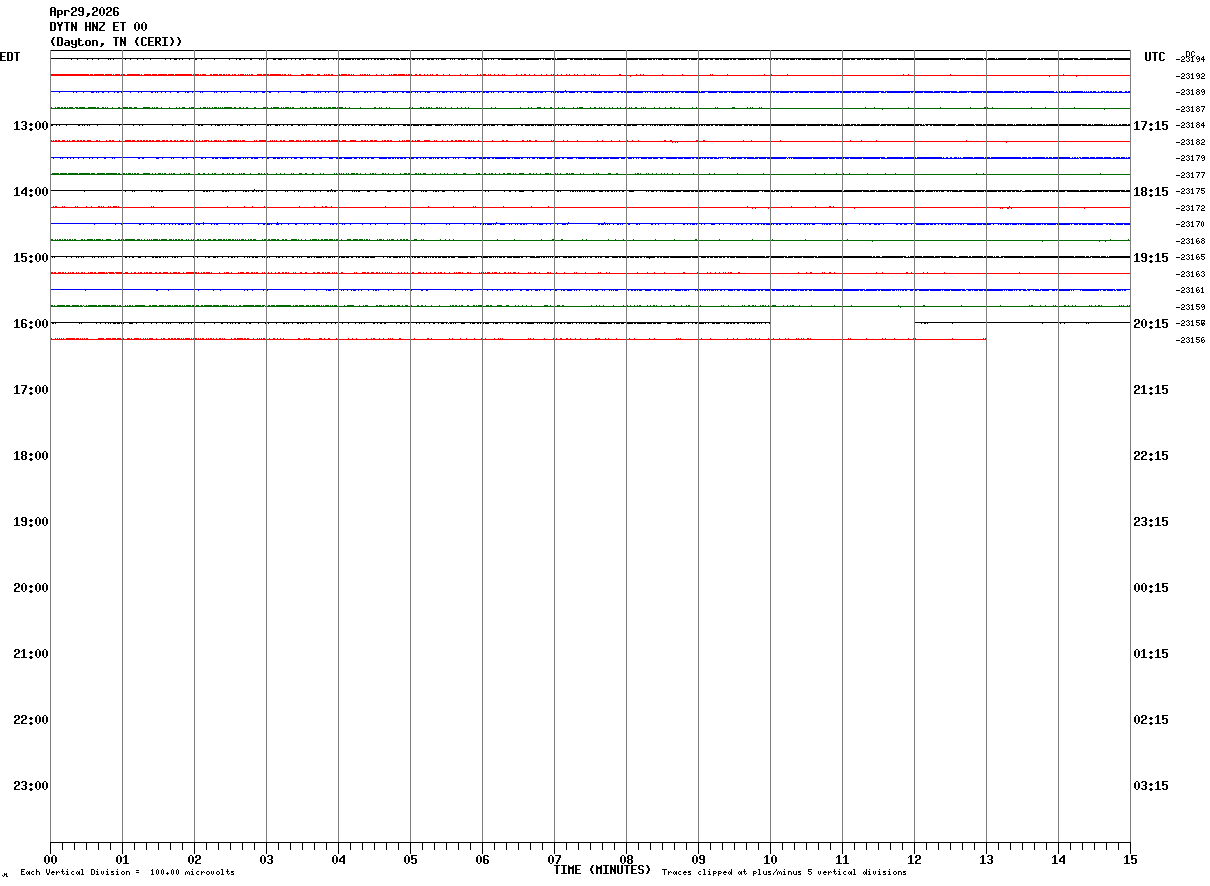Click the '02:15' UTC time label

click(x=1151, y=719)
